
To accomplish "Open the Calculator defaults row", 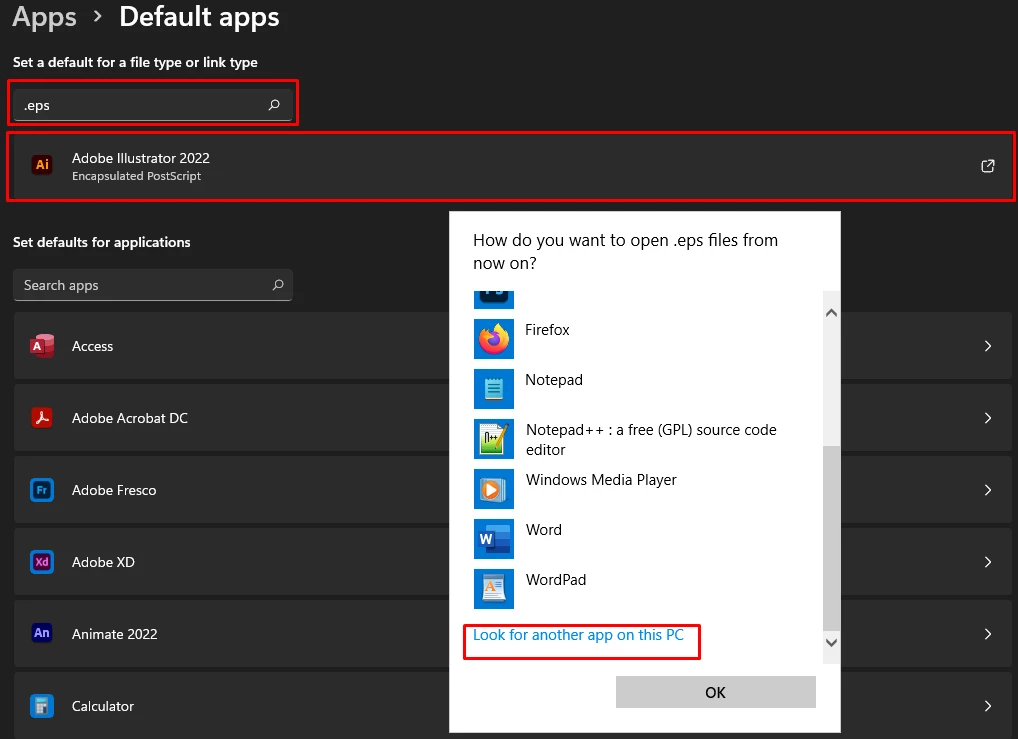I will coord(513,706).
